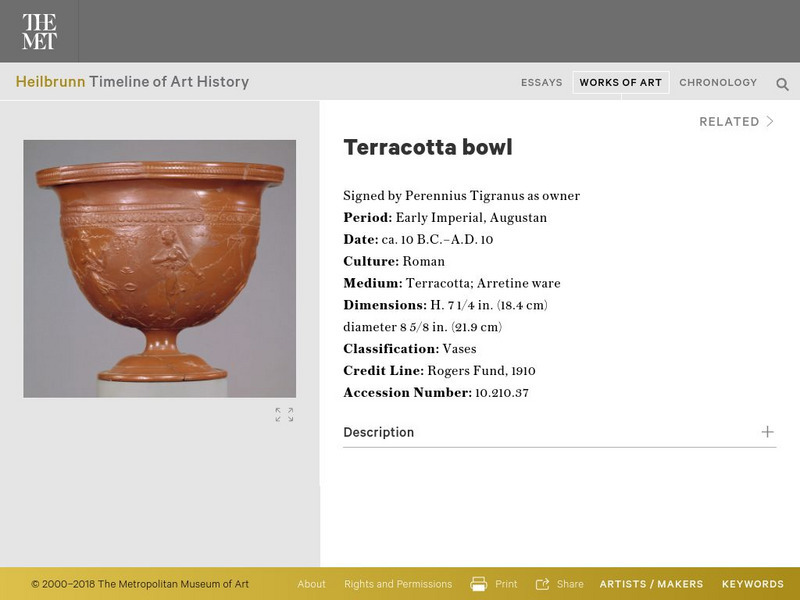Go to the Chronology tab
The height and width of the screenshot is (600, 800).
tap(718, 83)
